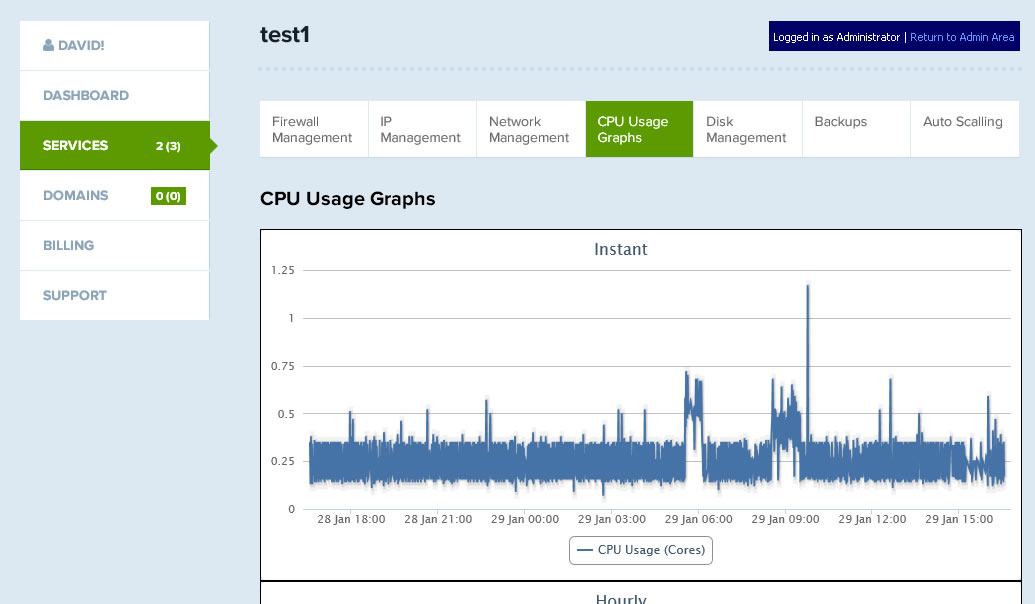Click the blue line swatch in legend
Screen dimensions: 1035x604
click(x=584, y=550)
